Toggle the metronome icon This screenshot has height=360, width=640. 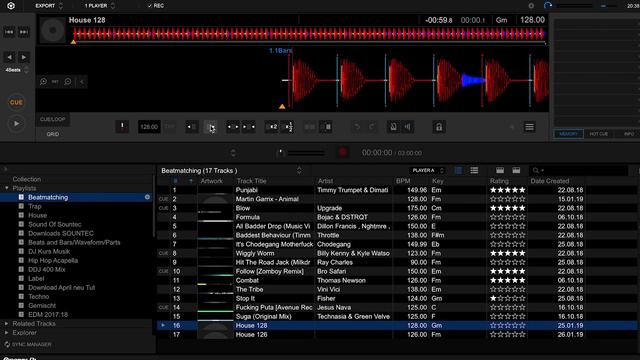tap(393, 127)
